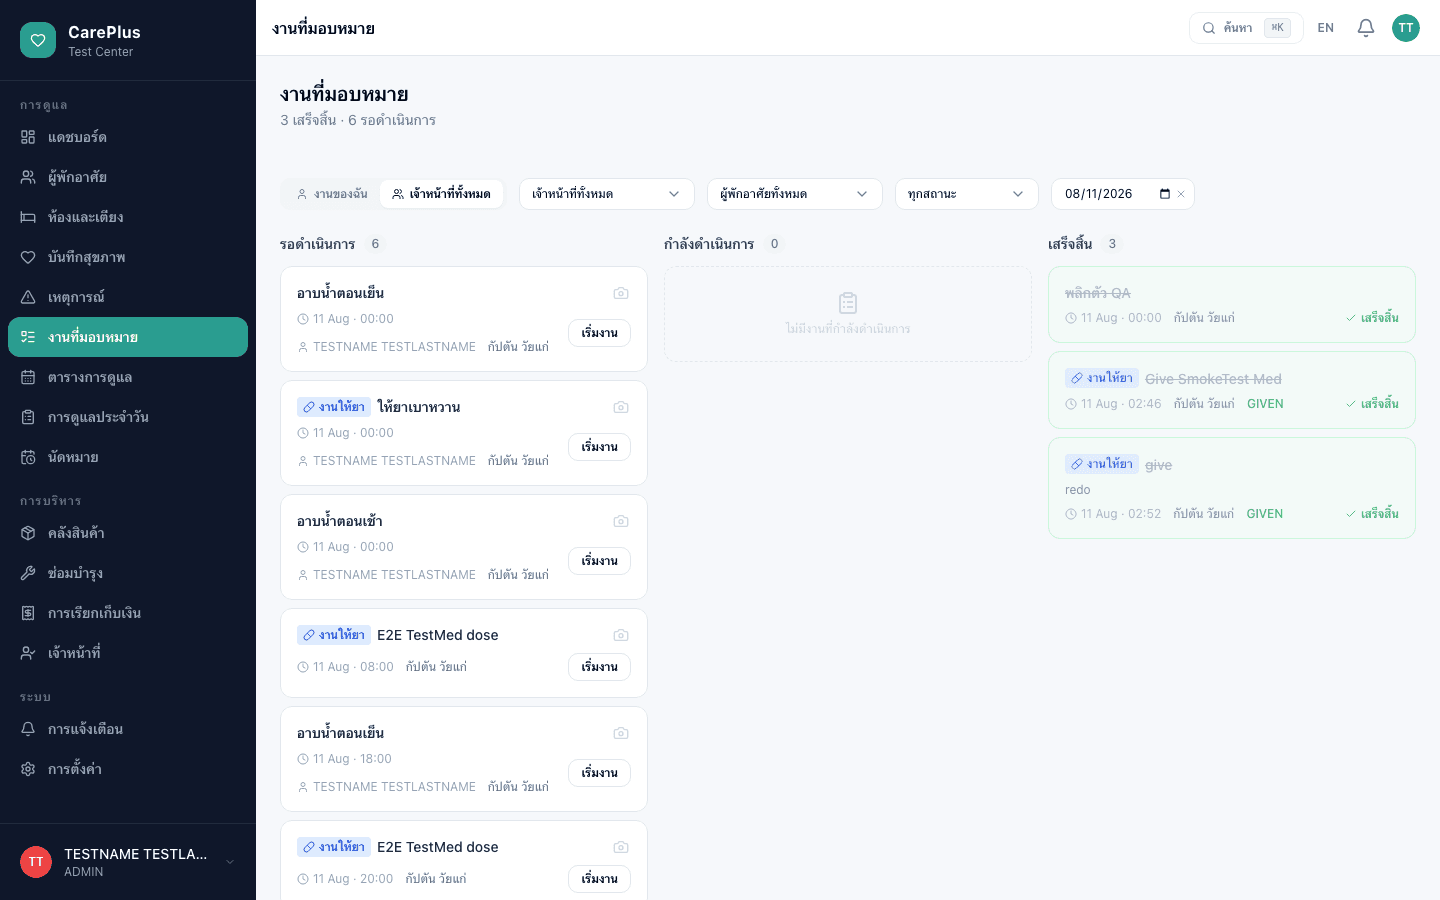The width and height of the screenshot is (1440, 900).
Task: Switch to งานของฉัน view toggle
Action: (332, 194)
